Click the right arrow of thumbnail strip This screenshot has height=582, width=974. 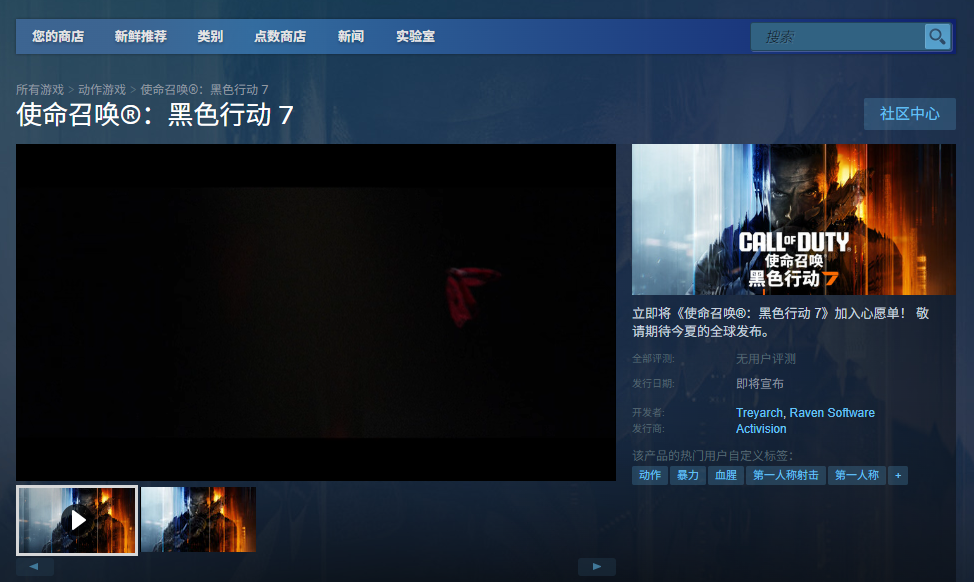(597, 566)
